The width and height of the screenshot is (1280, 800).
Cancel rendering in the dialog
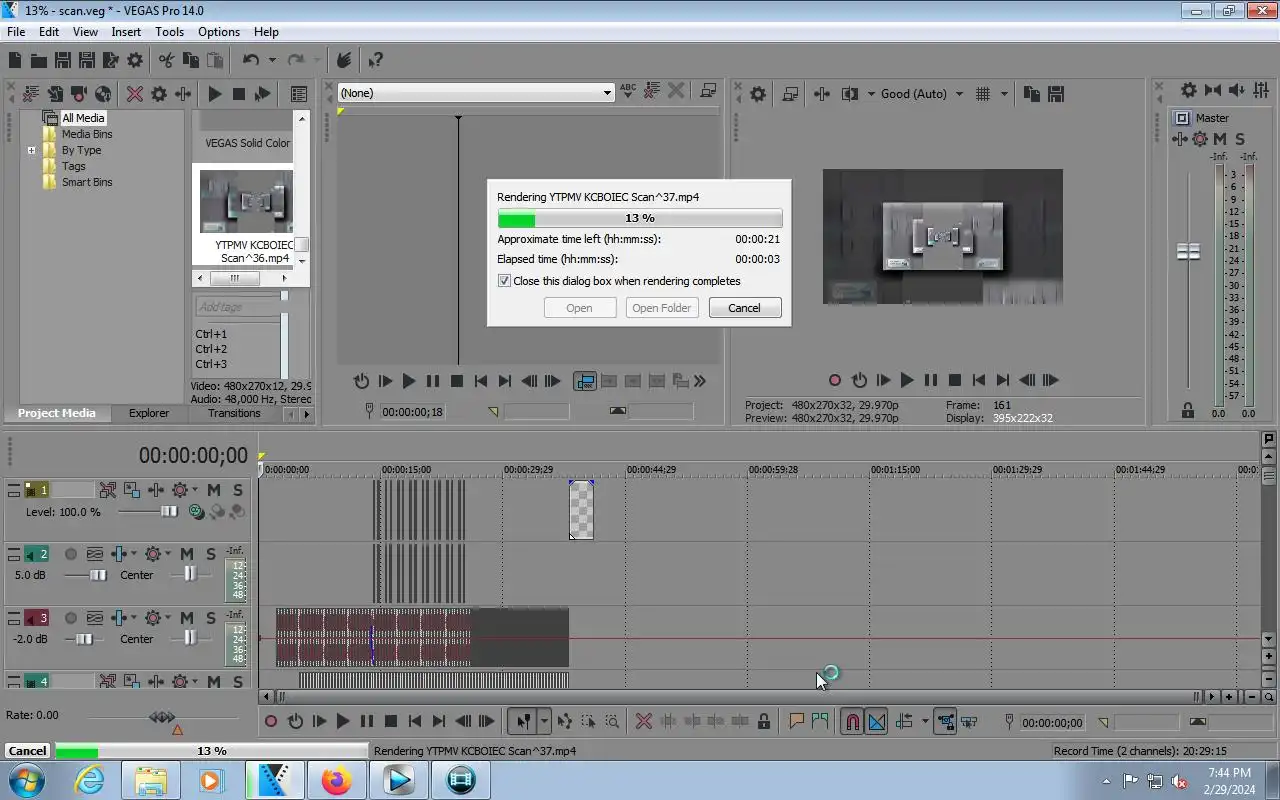click(744, 308)
